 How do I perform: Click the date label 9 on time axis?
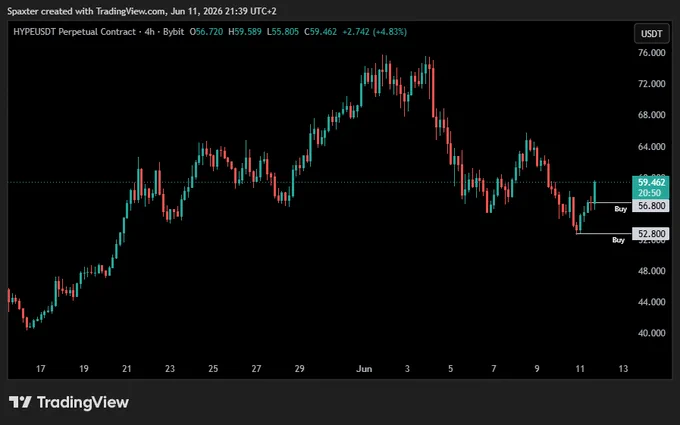(x=537, y=369)
